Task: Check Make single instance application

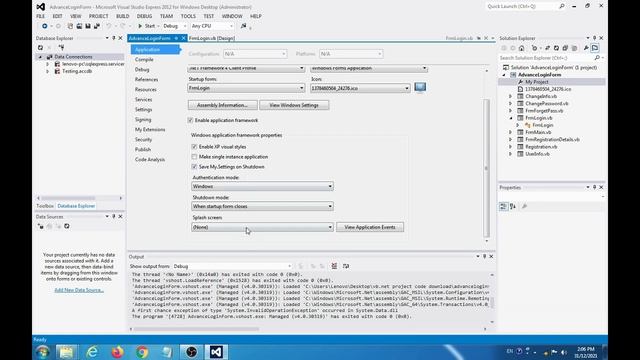Action: click(194, 157)
